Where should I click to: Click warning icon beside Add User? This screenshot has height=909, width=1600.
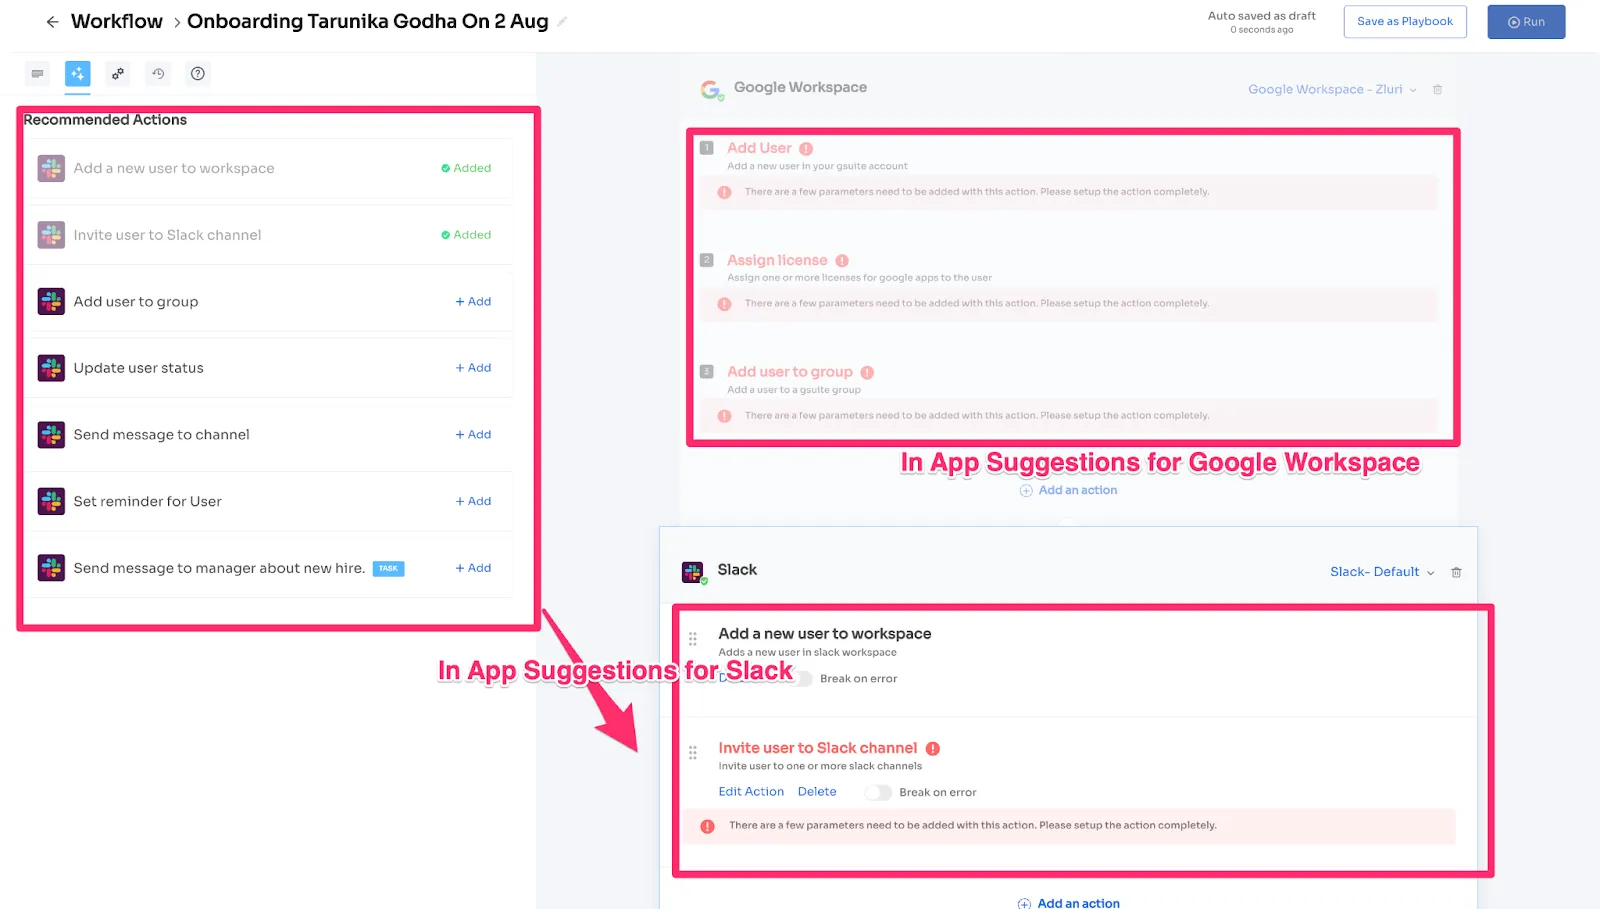[806, 149]
